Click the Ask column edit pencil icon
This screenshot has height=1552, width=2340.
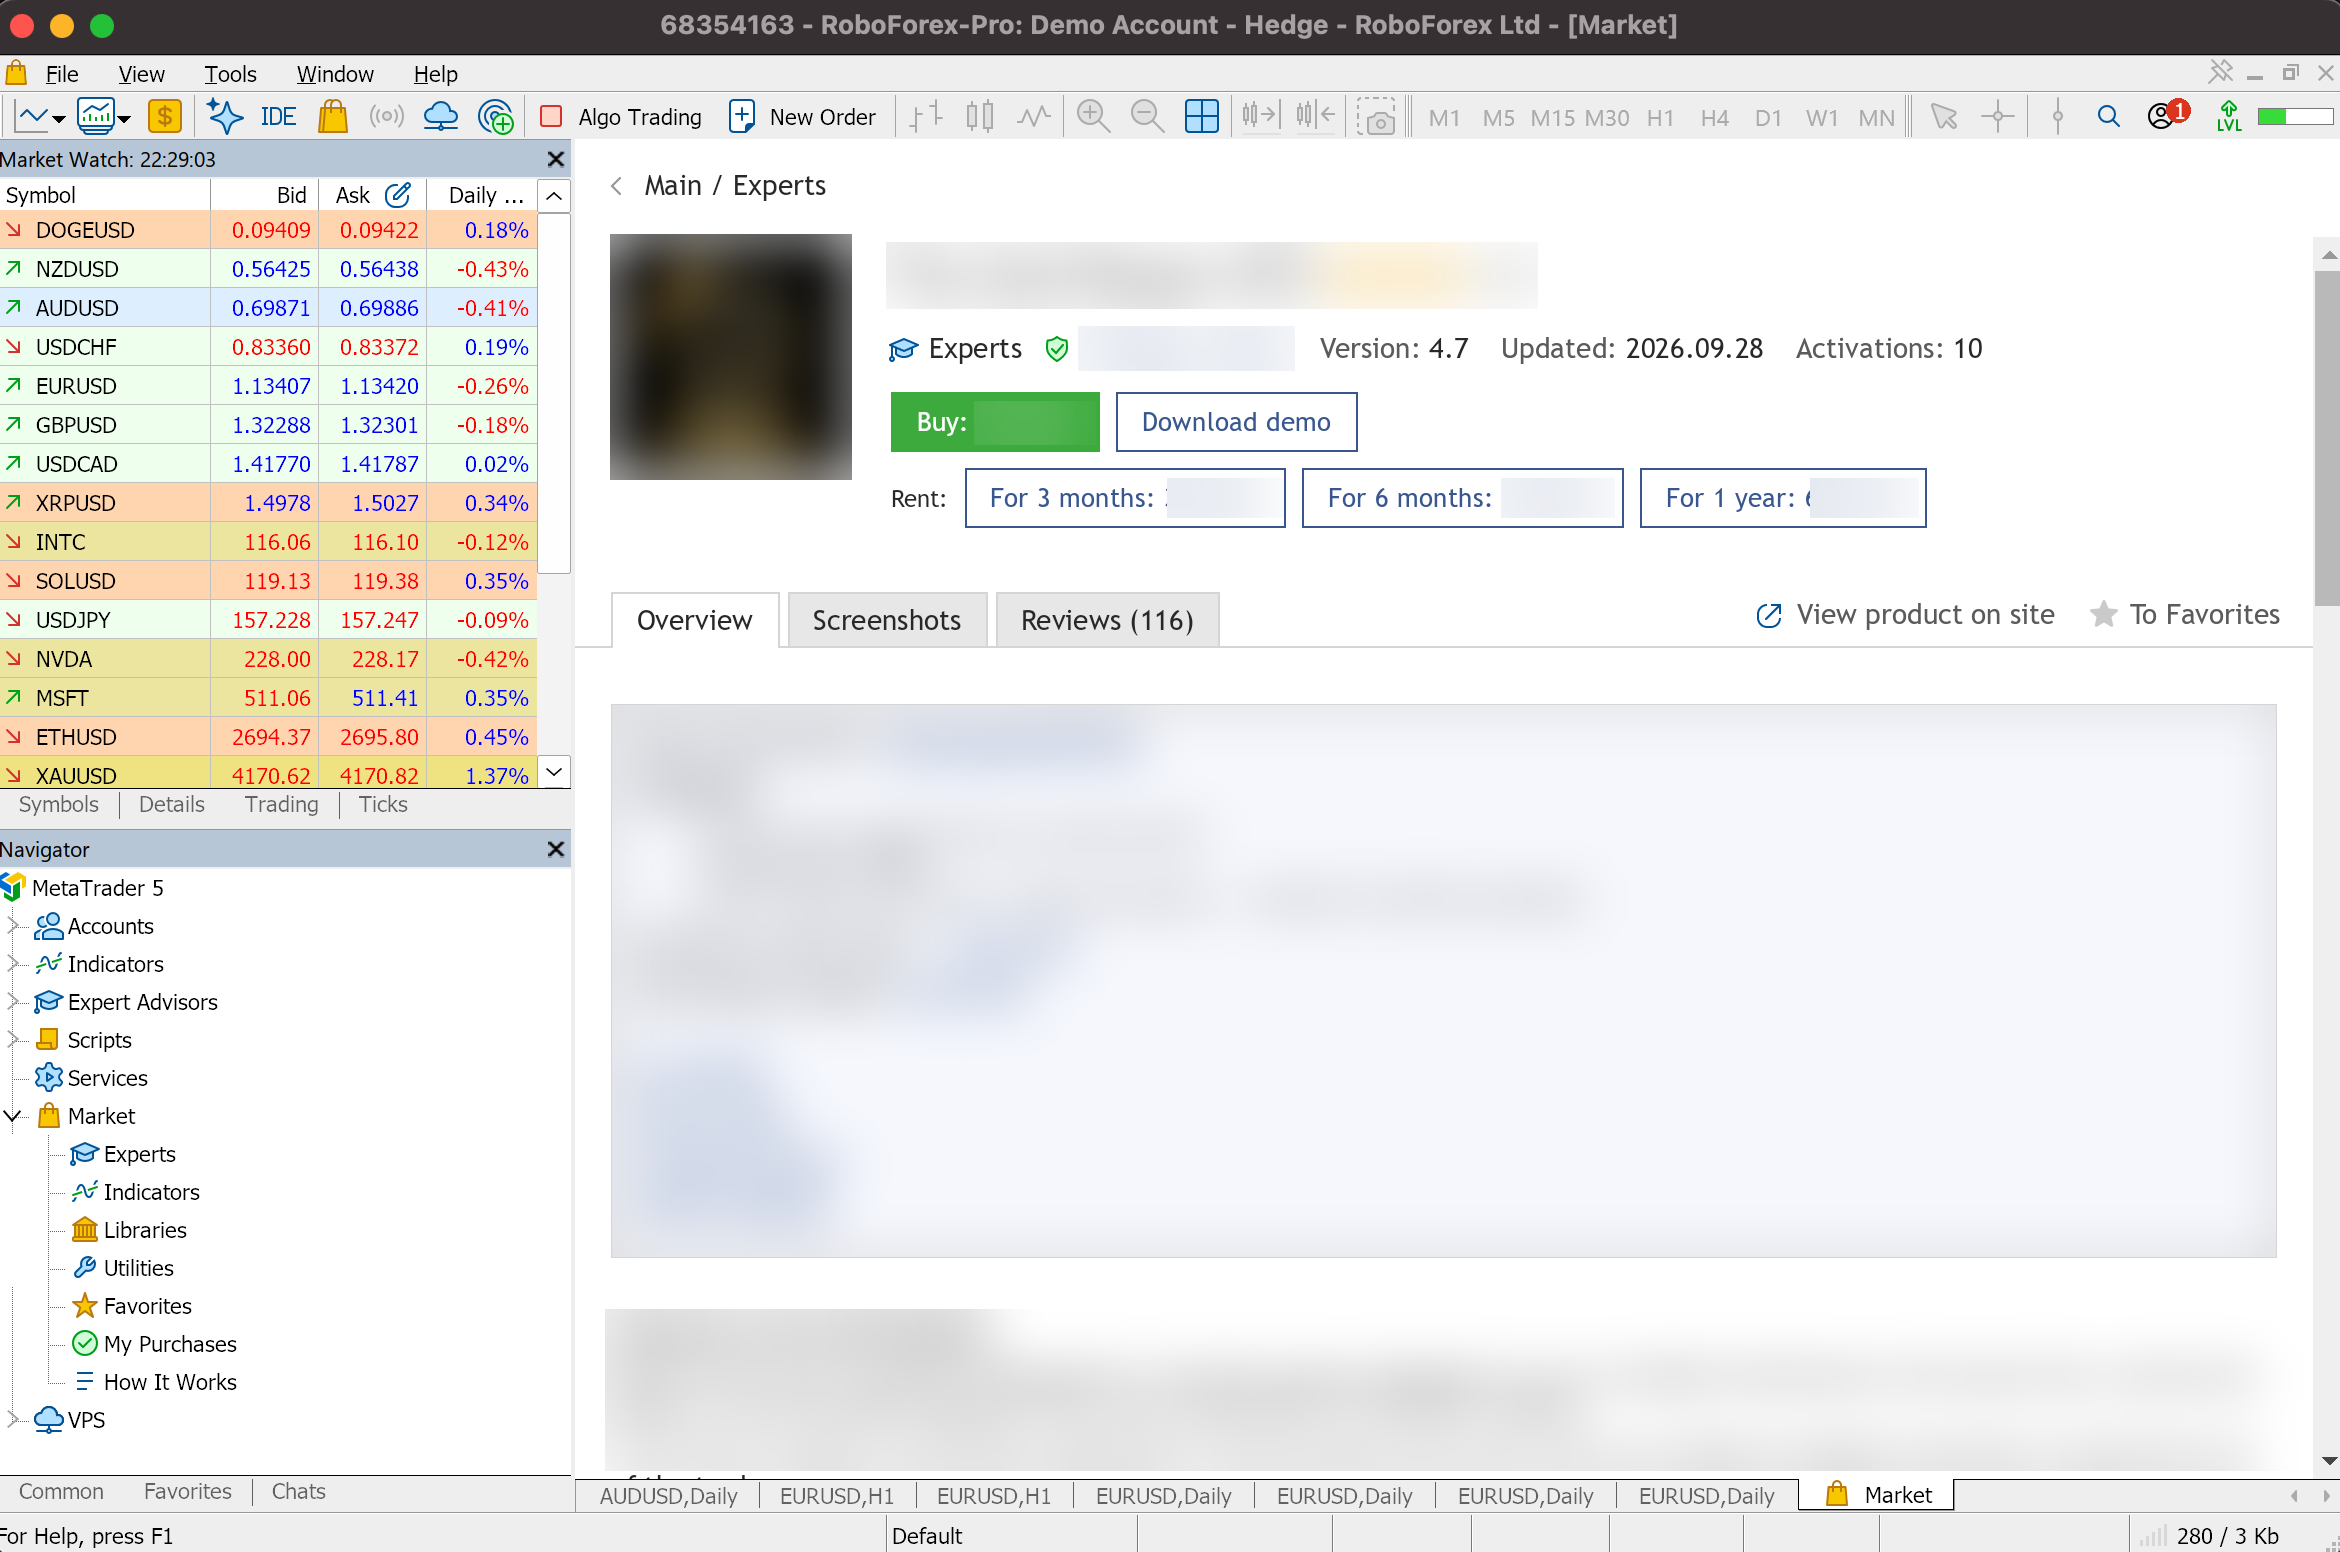(398, 195)
